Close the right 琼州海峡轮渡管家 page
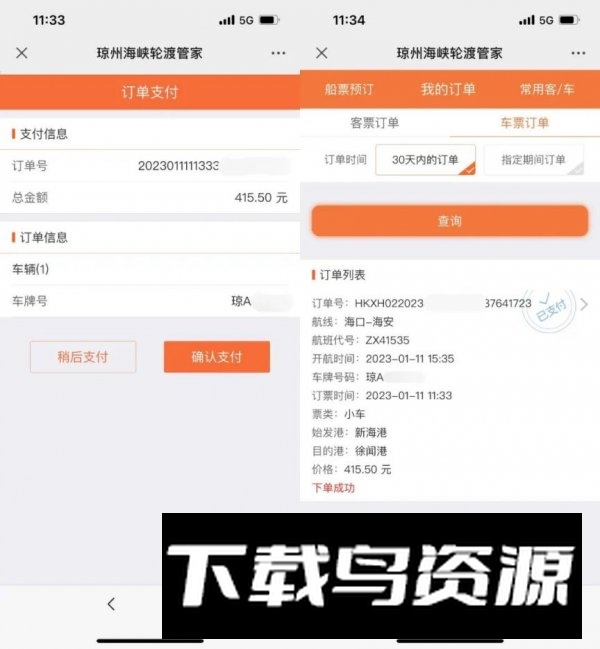This screenshot has width=600, height=649. [x=322, y=53]
